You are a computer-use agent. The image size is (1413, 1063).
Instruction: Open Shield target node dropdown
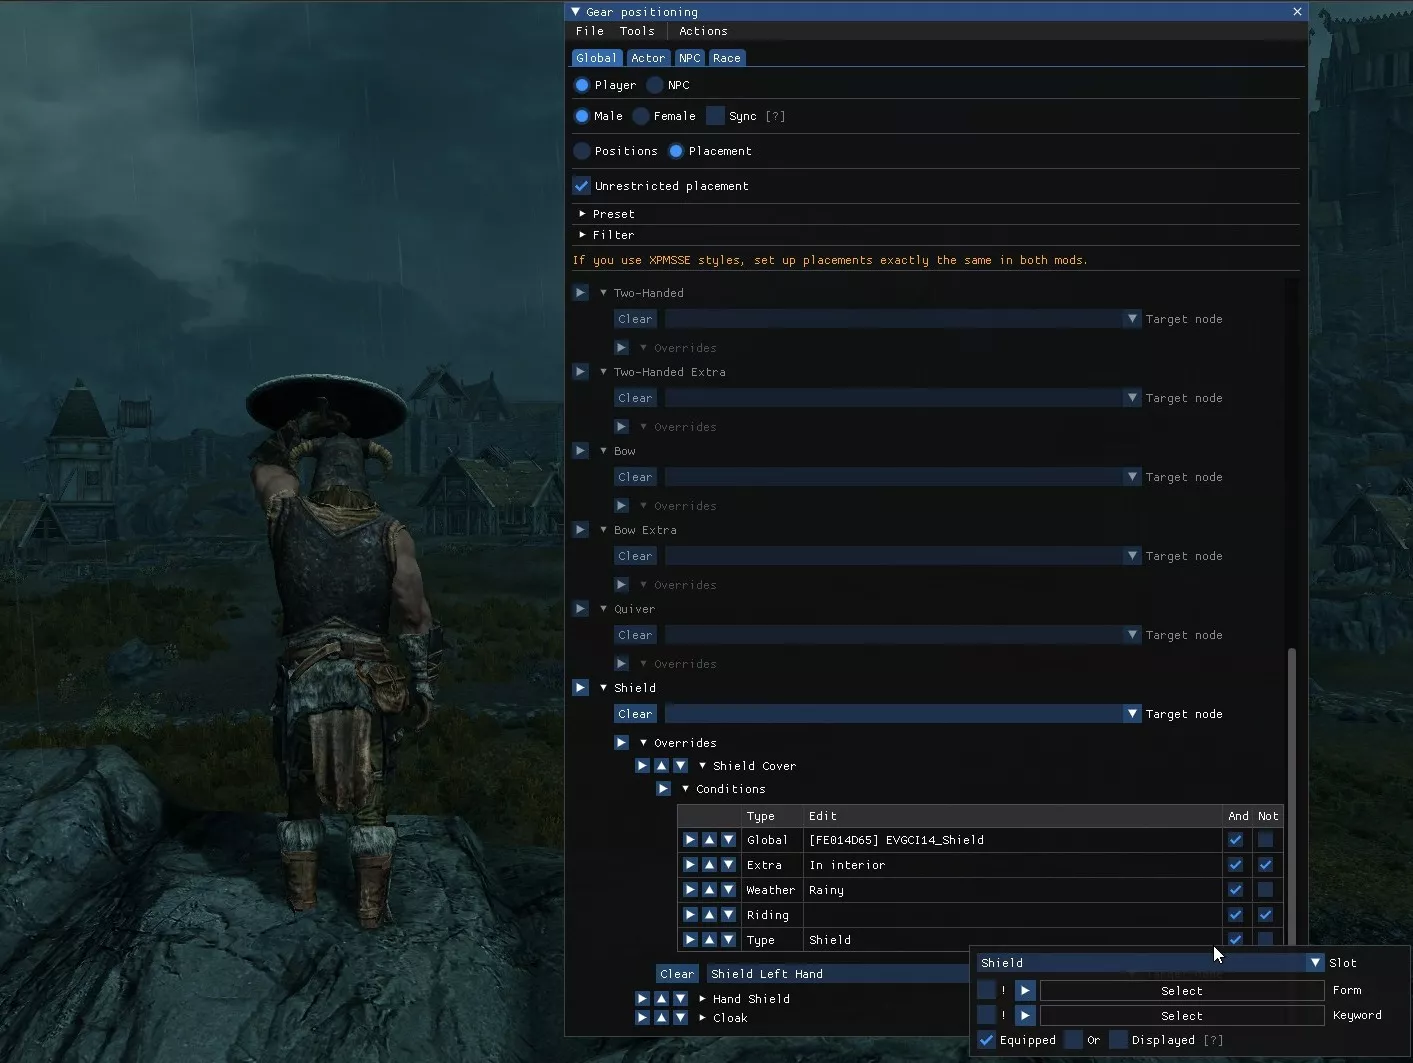(x=1132, y=714)
